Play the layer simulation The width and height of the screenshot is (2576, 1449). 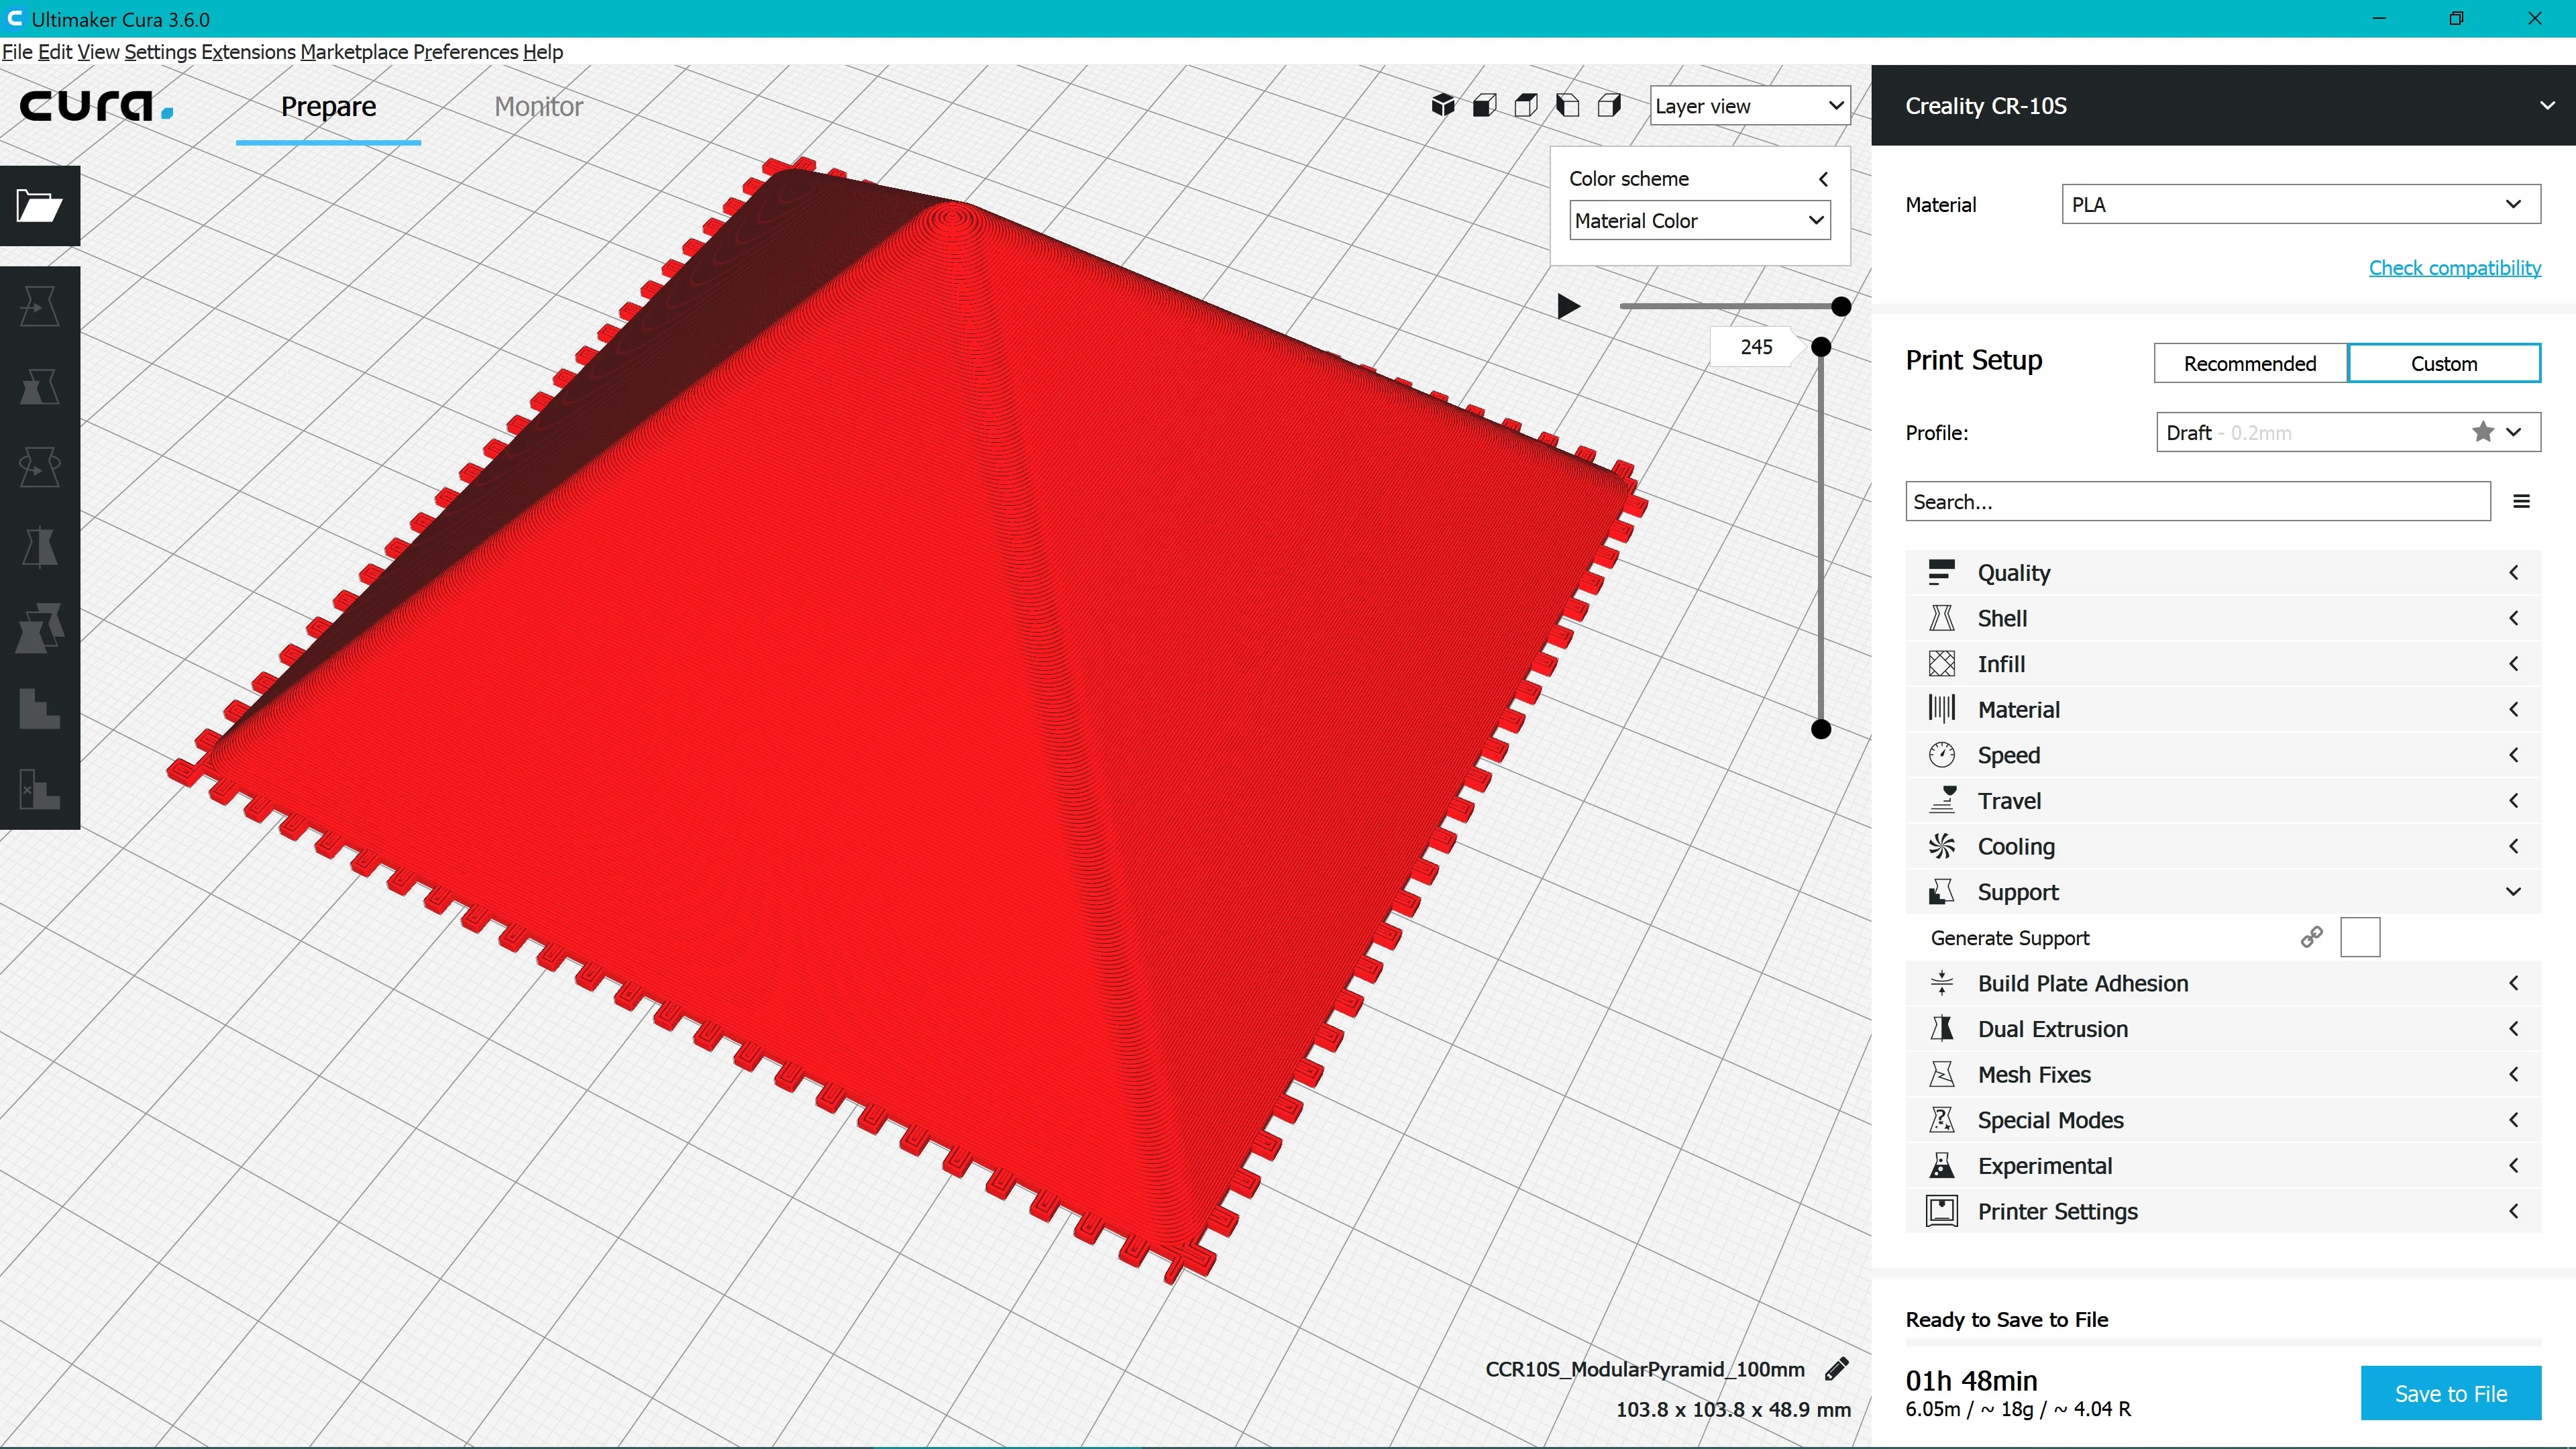[1568, 306]
